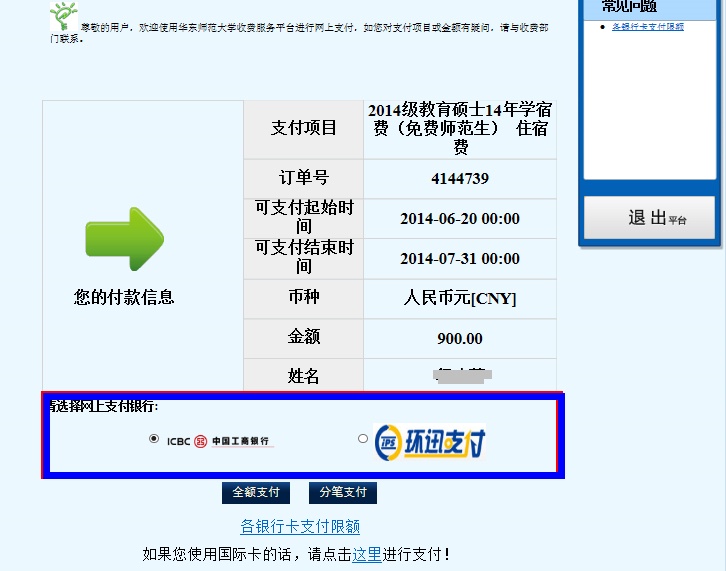The image size is (726, 571).
Task: Click the amount value 900.00
Action: (460, 338)
